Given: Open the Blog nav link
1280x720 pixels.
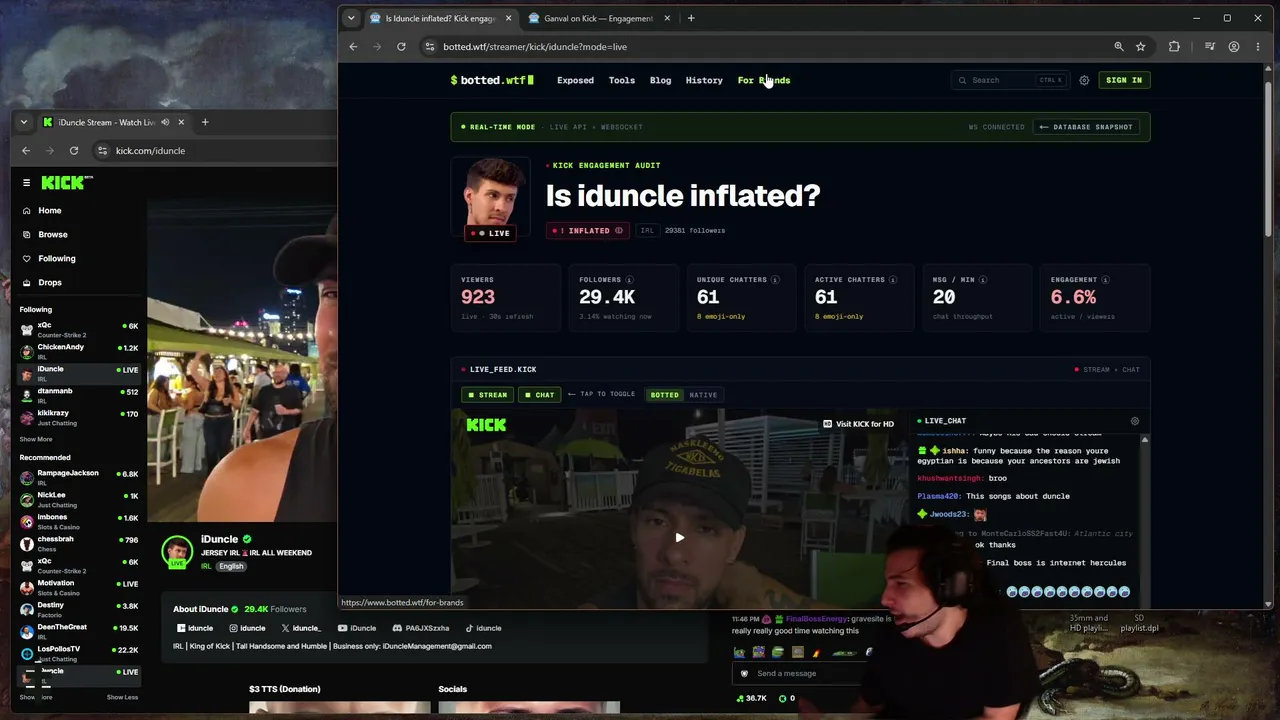Looking at the screenshot, I should 660,80.
